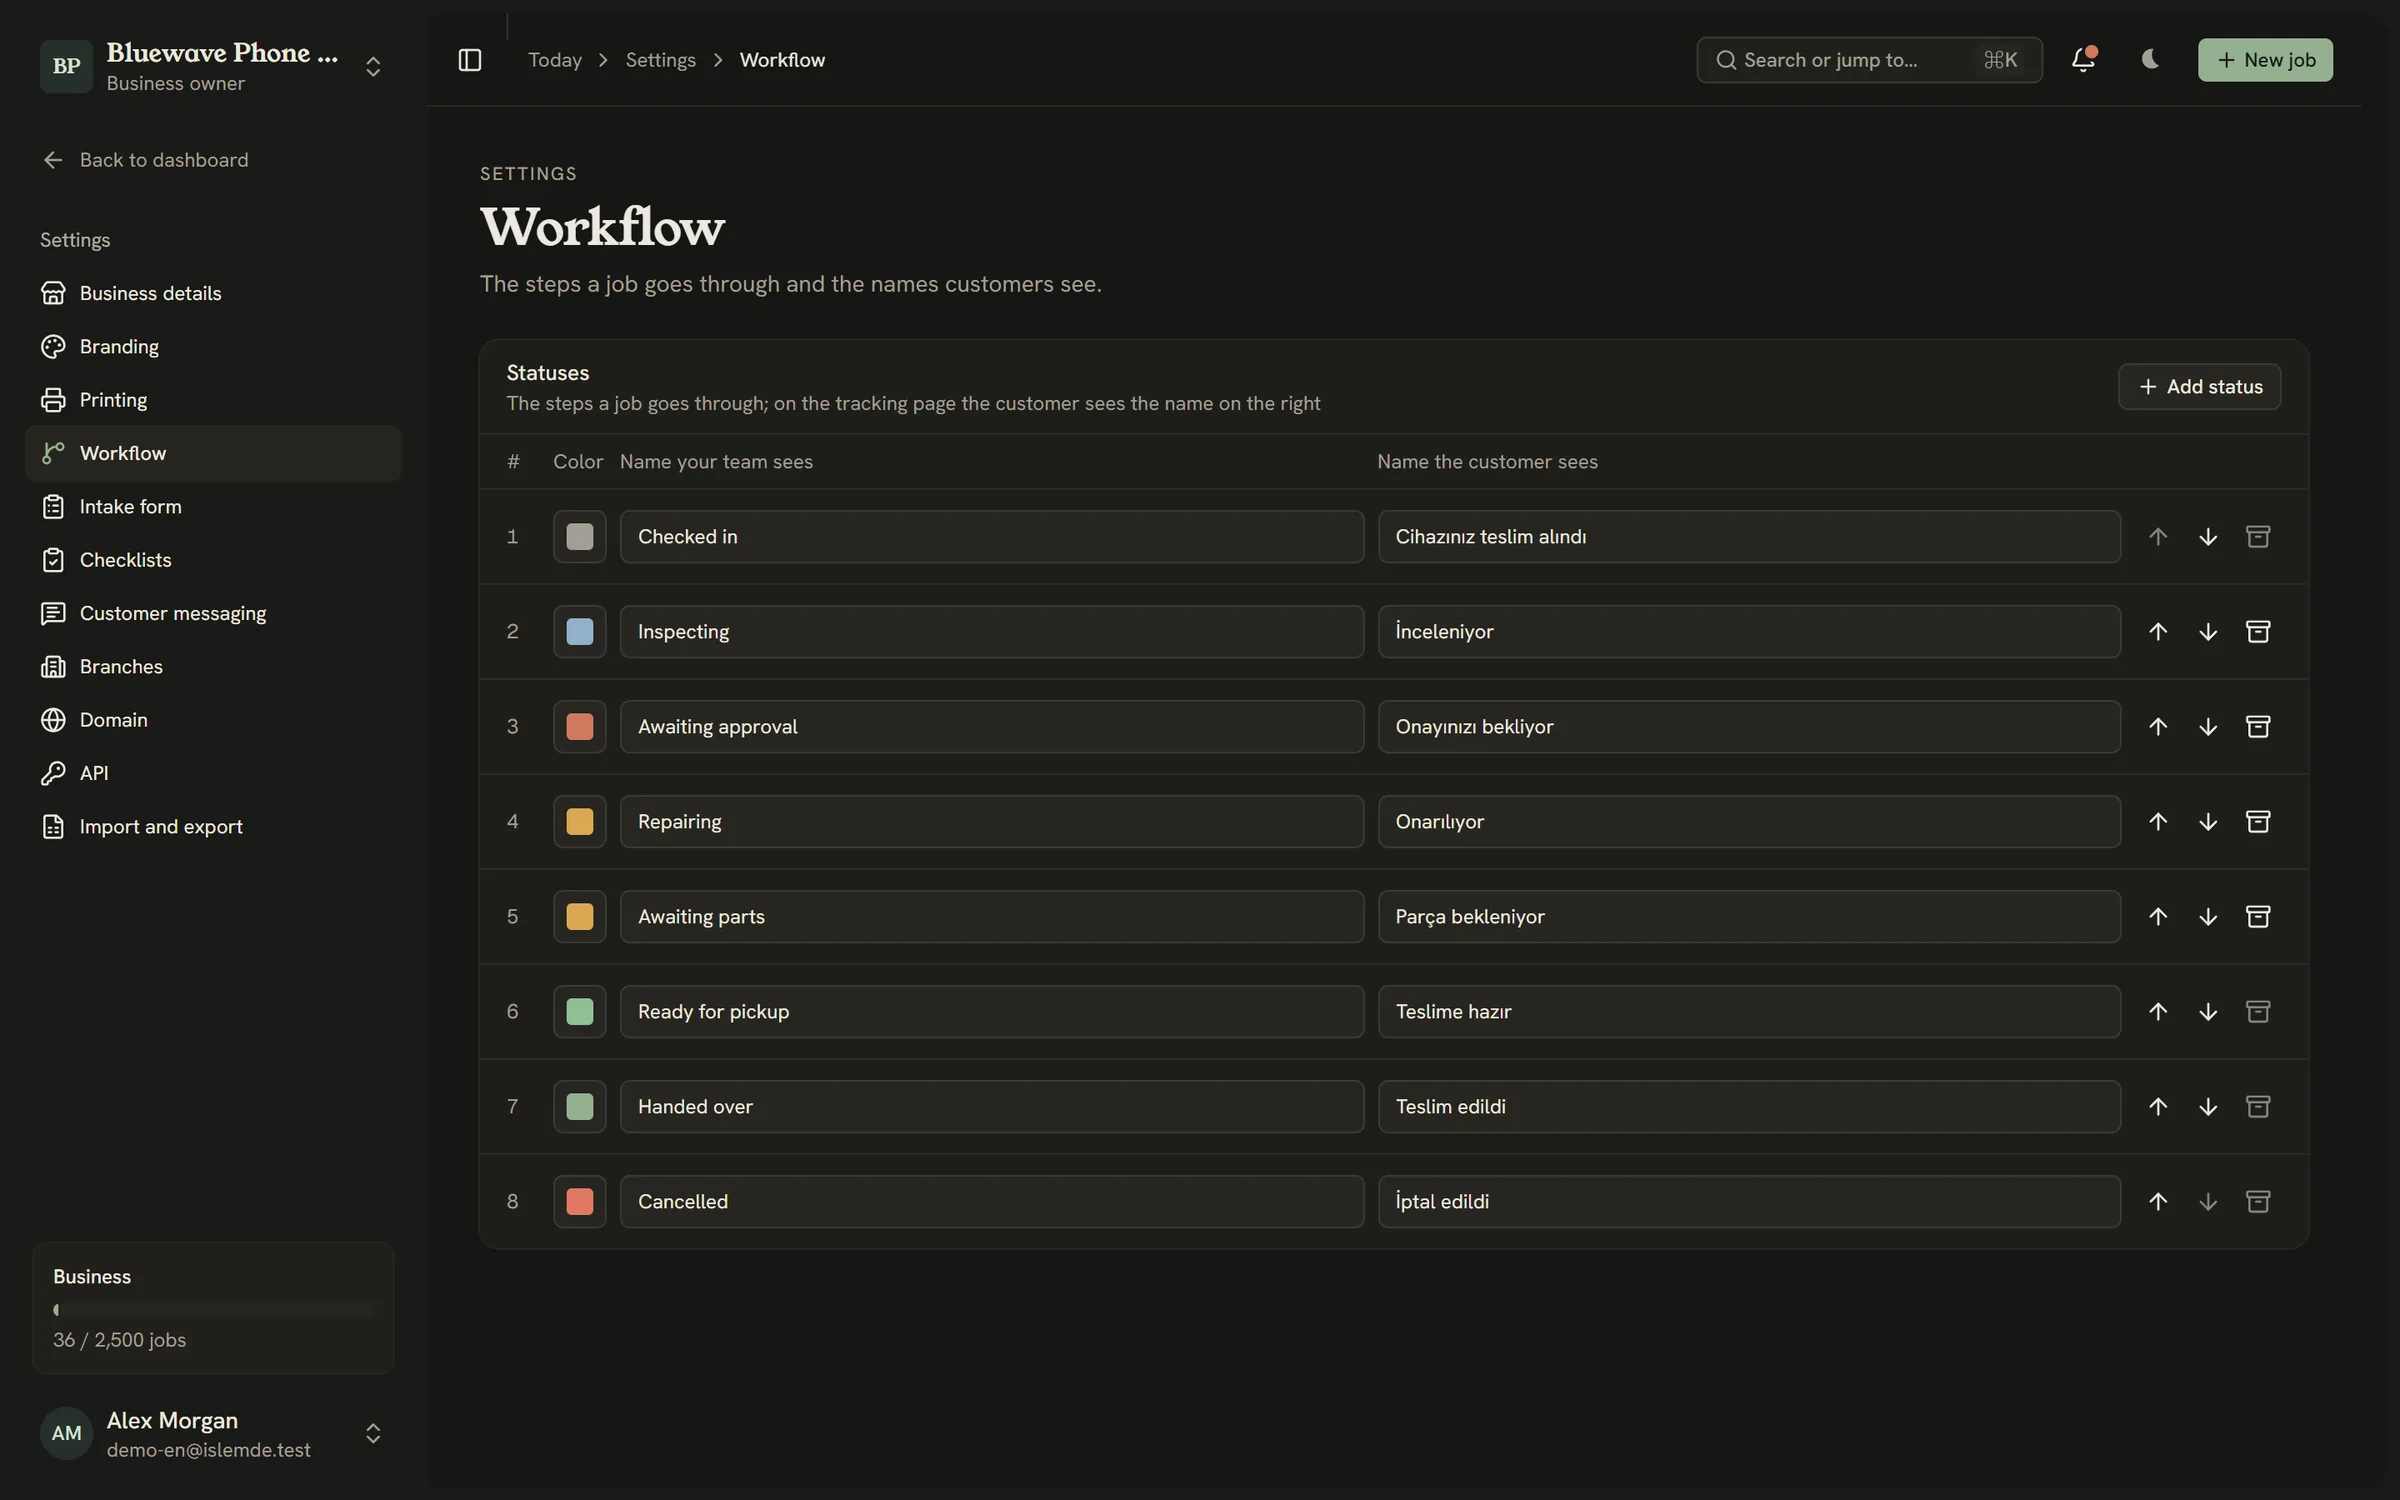The height and width of the screenshot is (1500, 2400).
Task: Move Awaiting approval status down
Action: pyautogui.click(x=2208, y=727)
